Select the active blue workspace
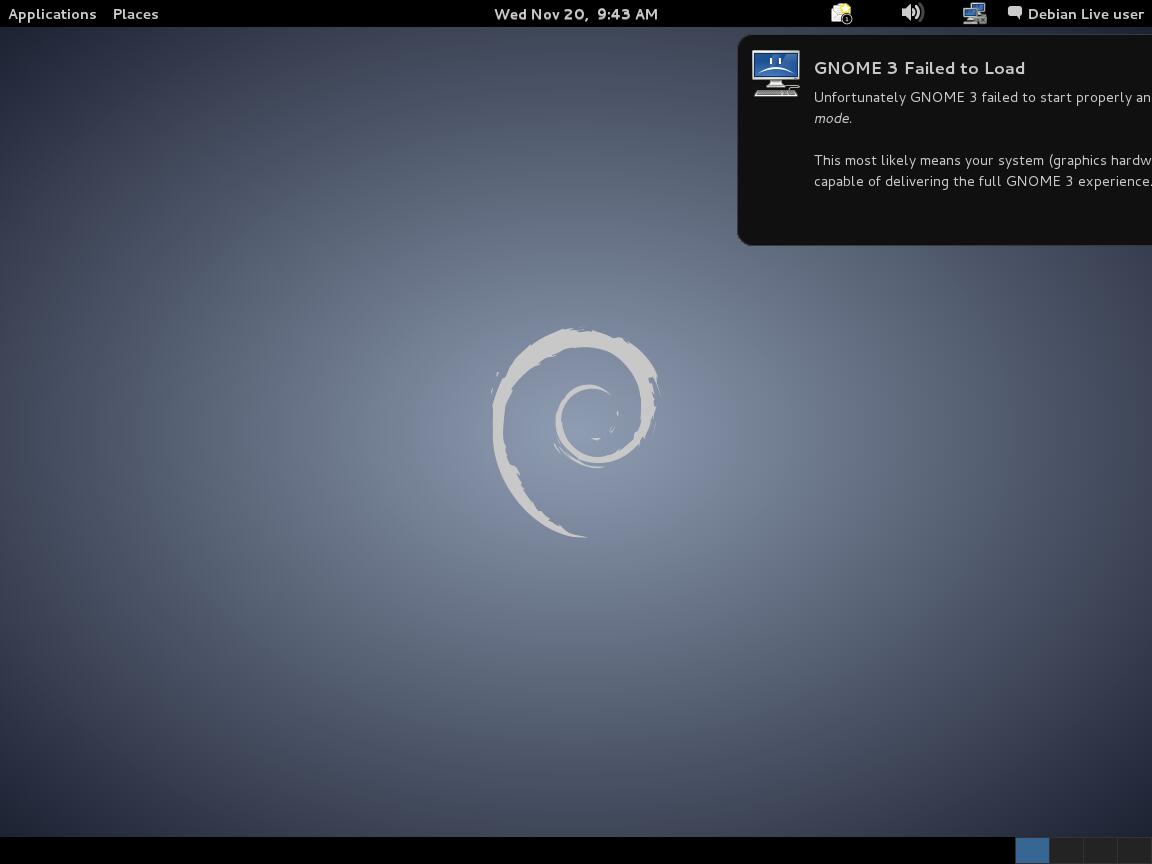 tap(1032, 850)
